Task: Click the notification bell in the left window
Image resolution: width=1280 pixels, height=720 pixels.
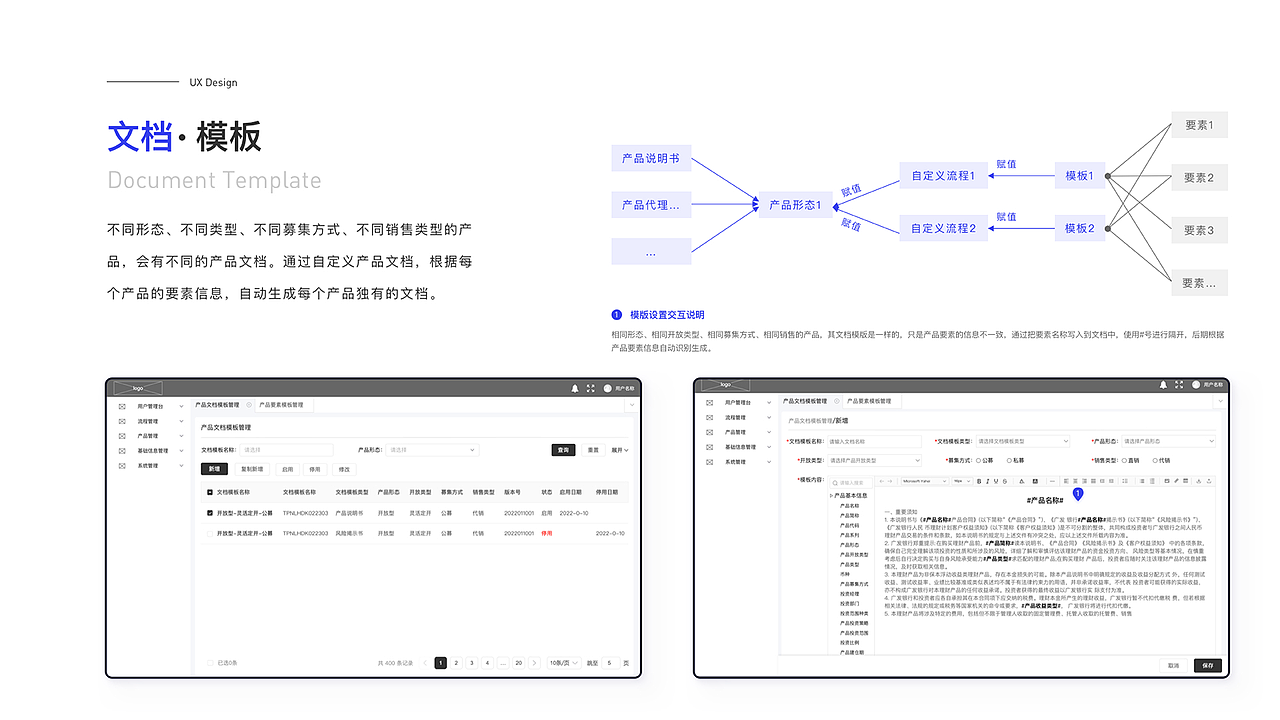Action: (x=575, y=388)
